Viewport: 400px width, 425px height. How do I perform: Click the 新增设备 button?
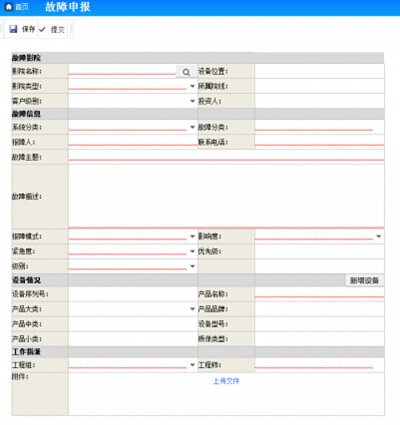click(x=364, y=280)
